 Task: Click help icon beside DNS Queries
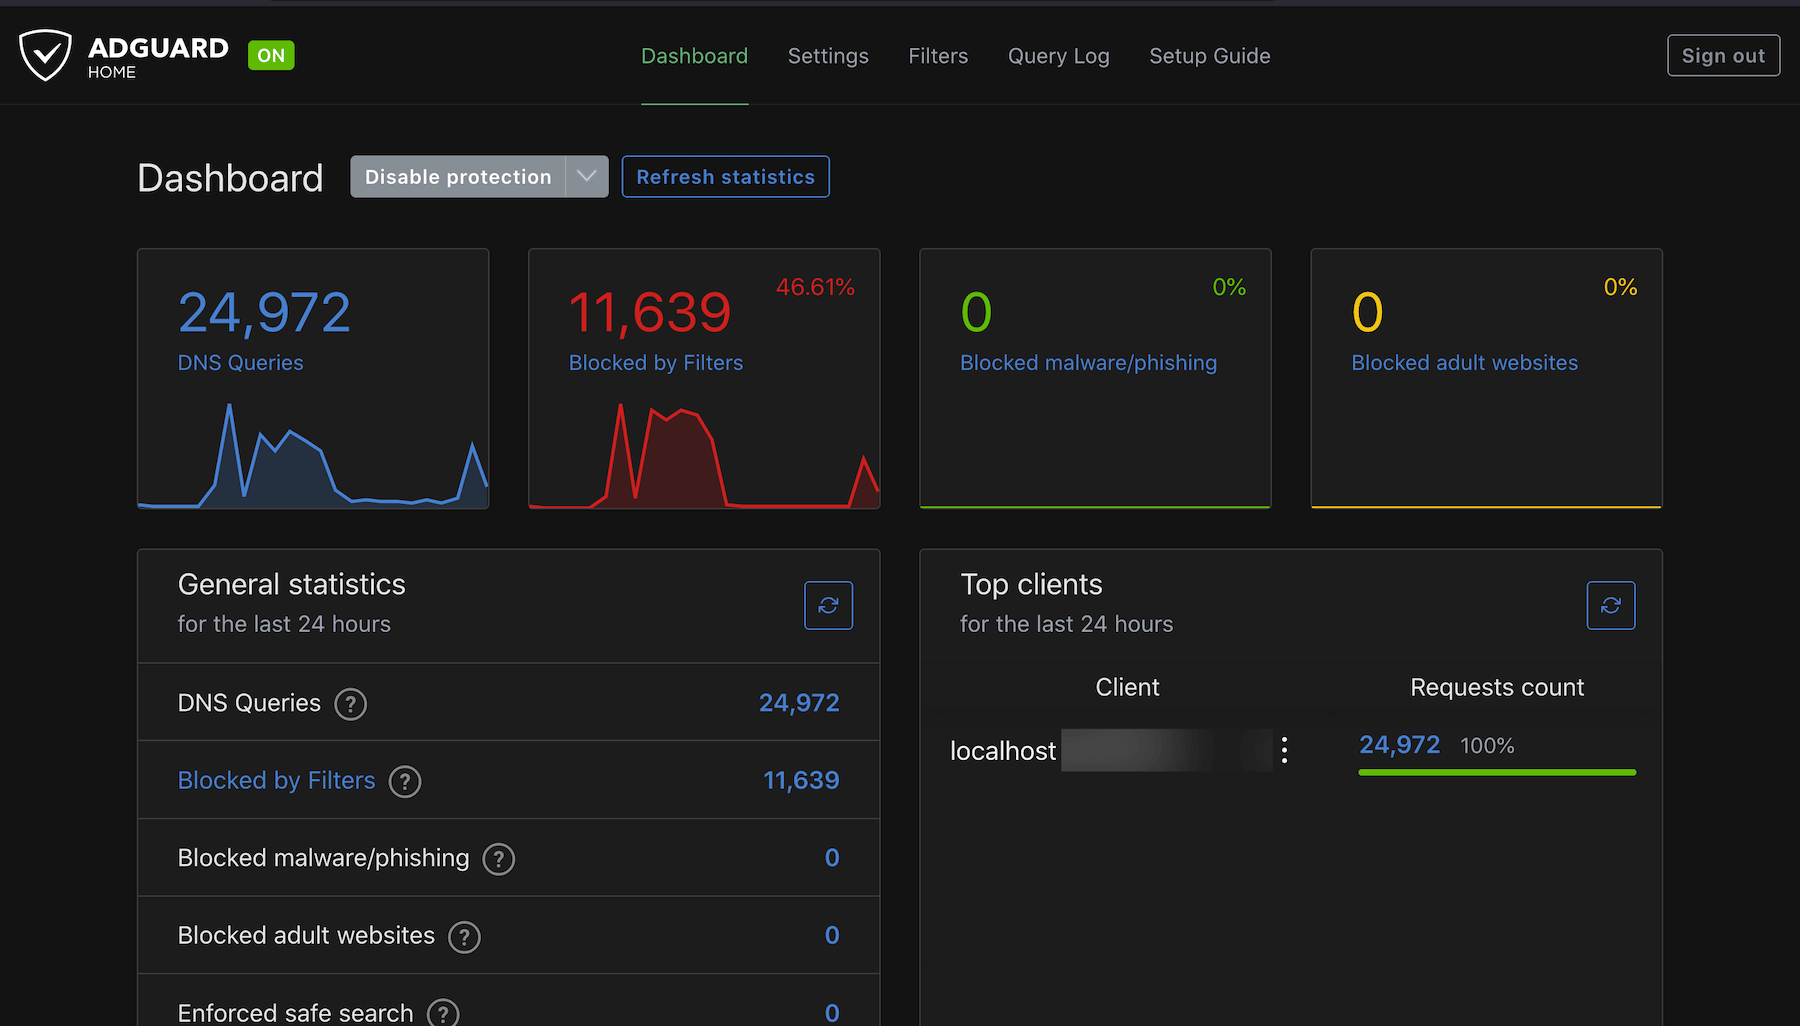click(x=350, y=704)
